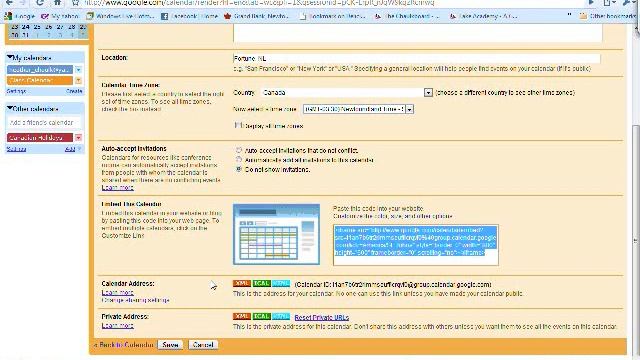Screen dimensions: 640x360
Task: Click the Location field containing Fortune, NL
Action: tap(416, 58)
